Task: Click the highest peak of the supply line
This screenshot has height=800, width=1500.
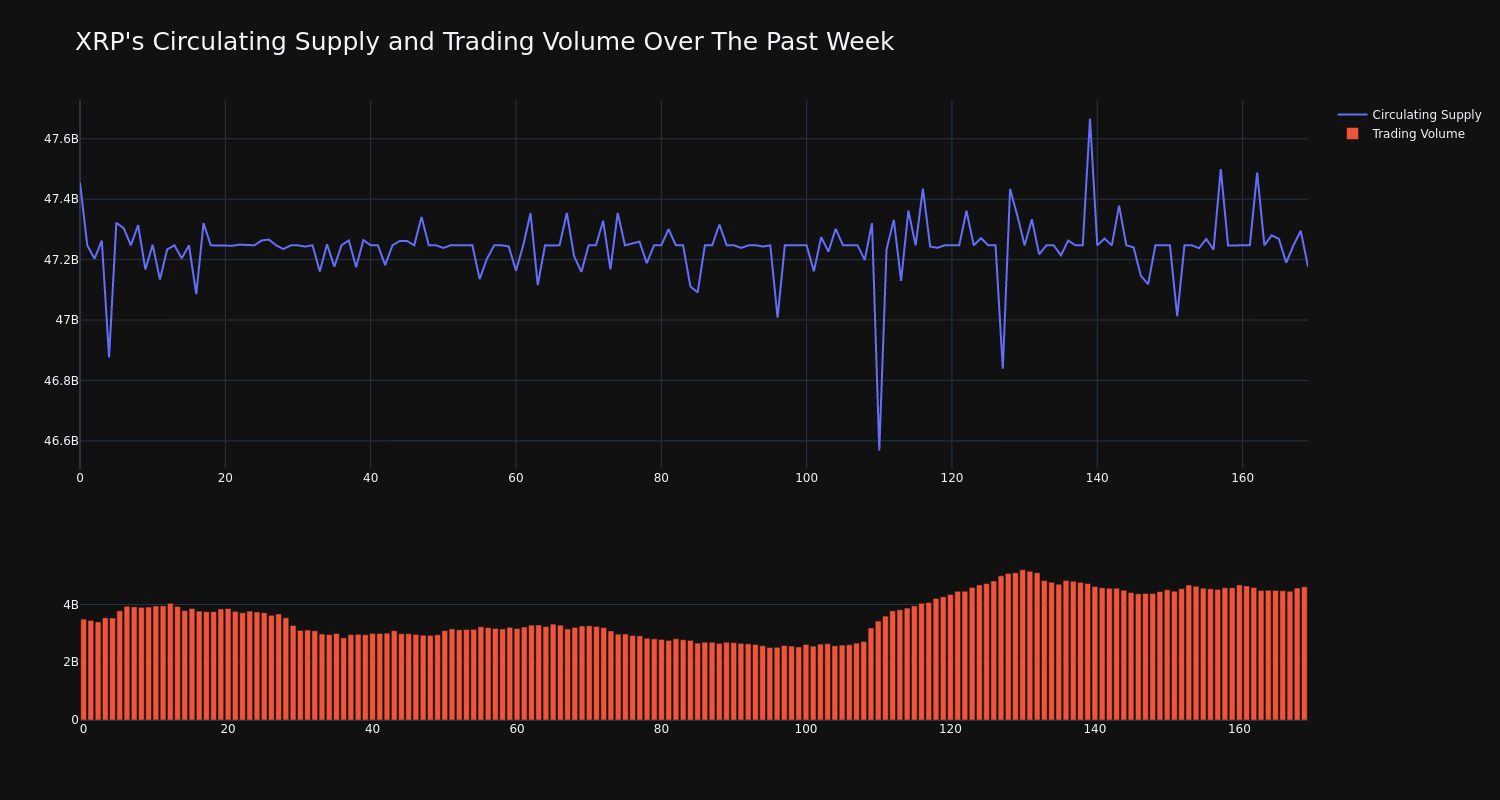Action: [1090, 120]
